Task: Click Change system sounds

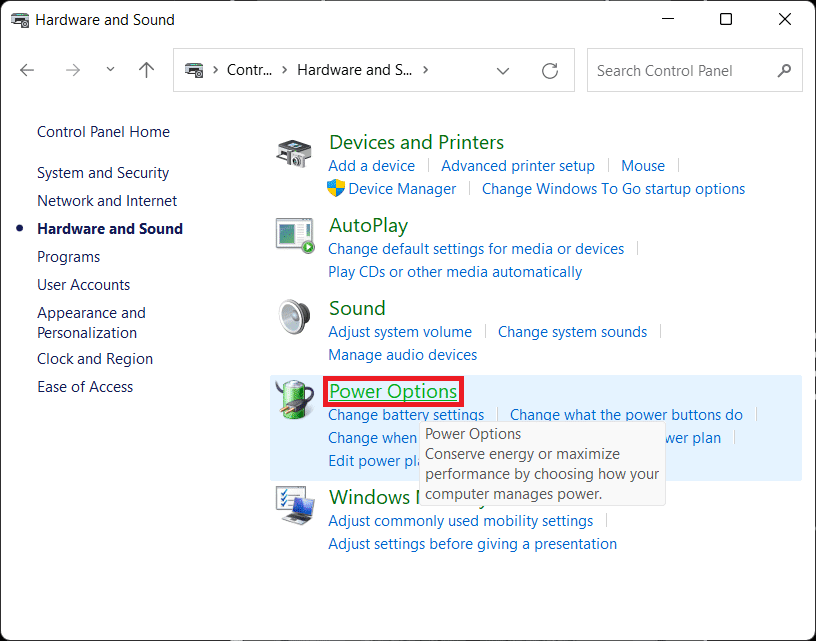Action: (572, 332)
